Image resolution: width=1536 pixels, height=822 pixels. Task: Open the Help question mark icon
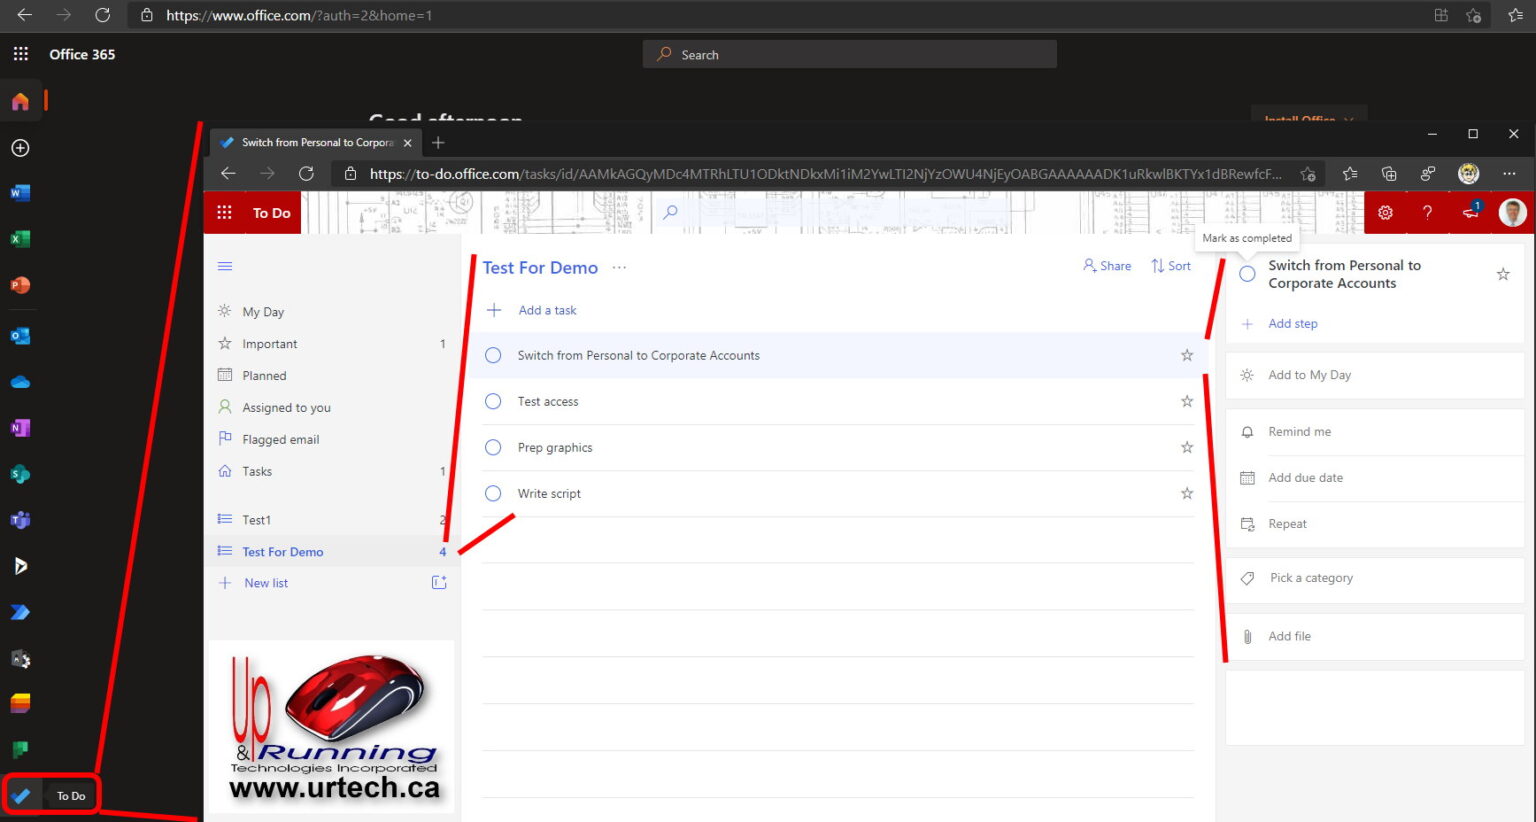click(x=1427, y=212)
